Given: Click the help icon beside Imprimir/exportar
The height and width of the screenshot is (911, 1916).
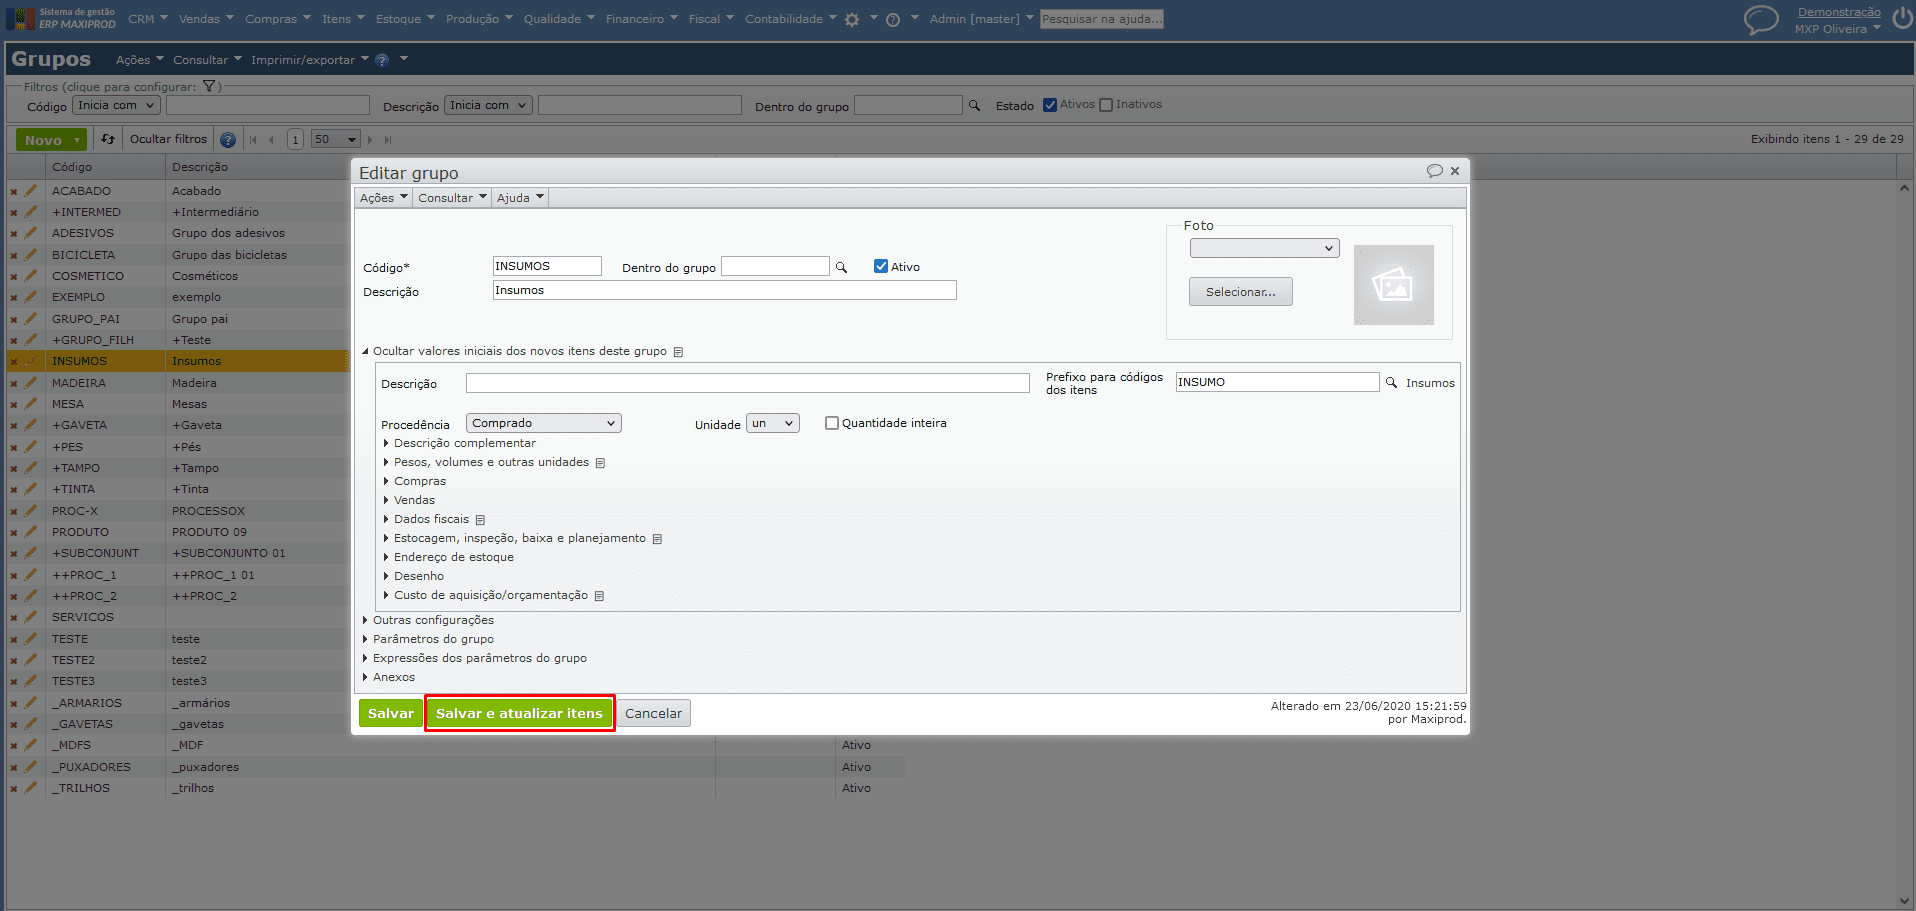Looking at the screenshot, I should (381, 60).
